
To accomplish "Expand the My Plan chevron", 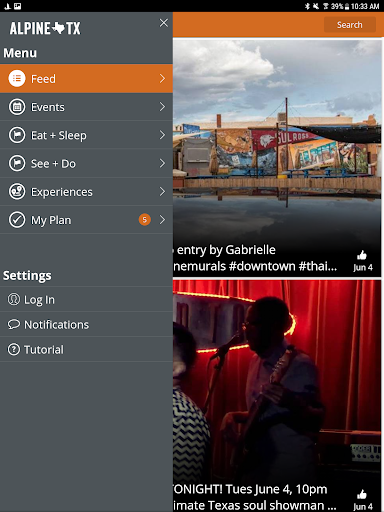I will pyautogui.click(x=162, y=220).
